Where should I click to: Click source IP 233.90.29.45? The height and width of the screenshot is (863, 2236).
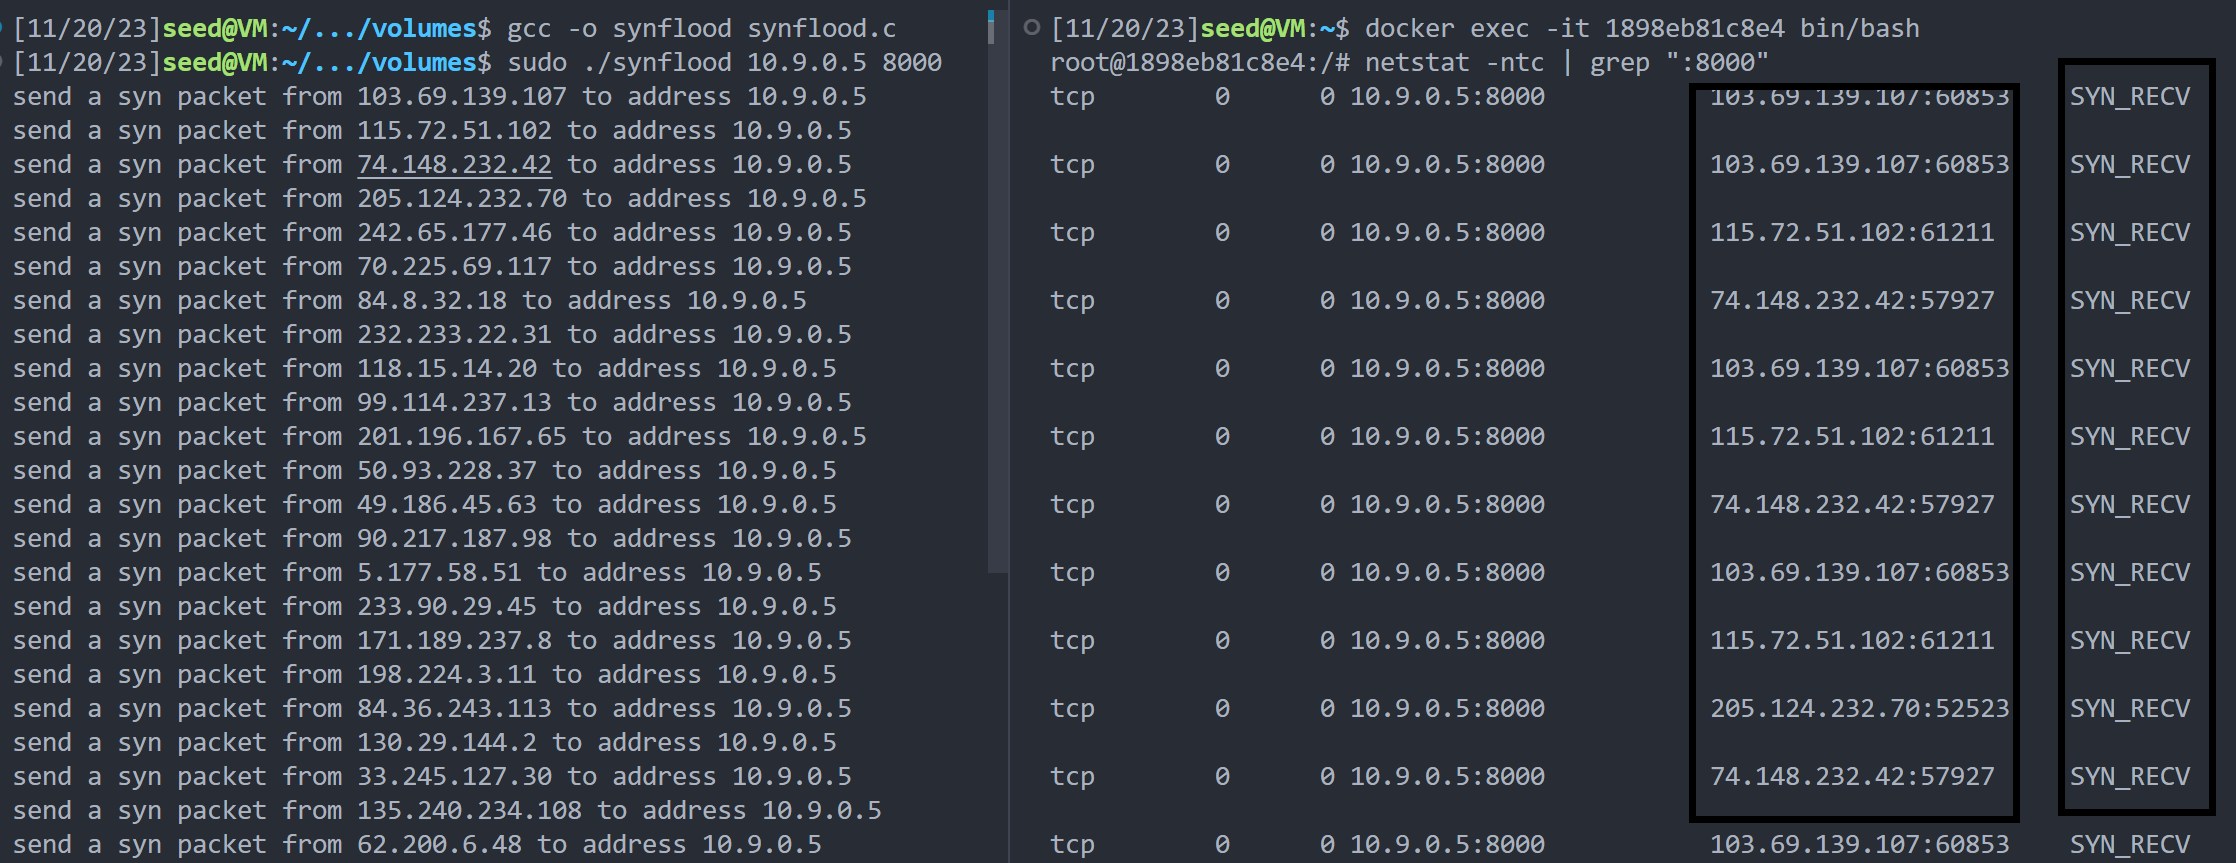pyautogui.click(x=446, y=606)
